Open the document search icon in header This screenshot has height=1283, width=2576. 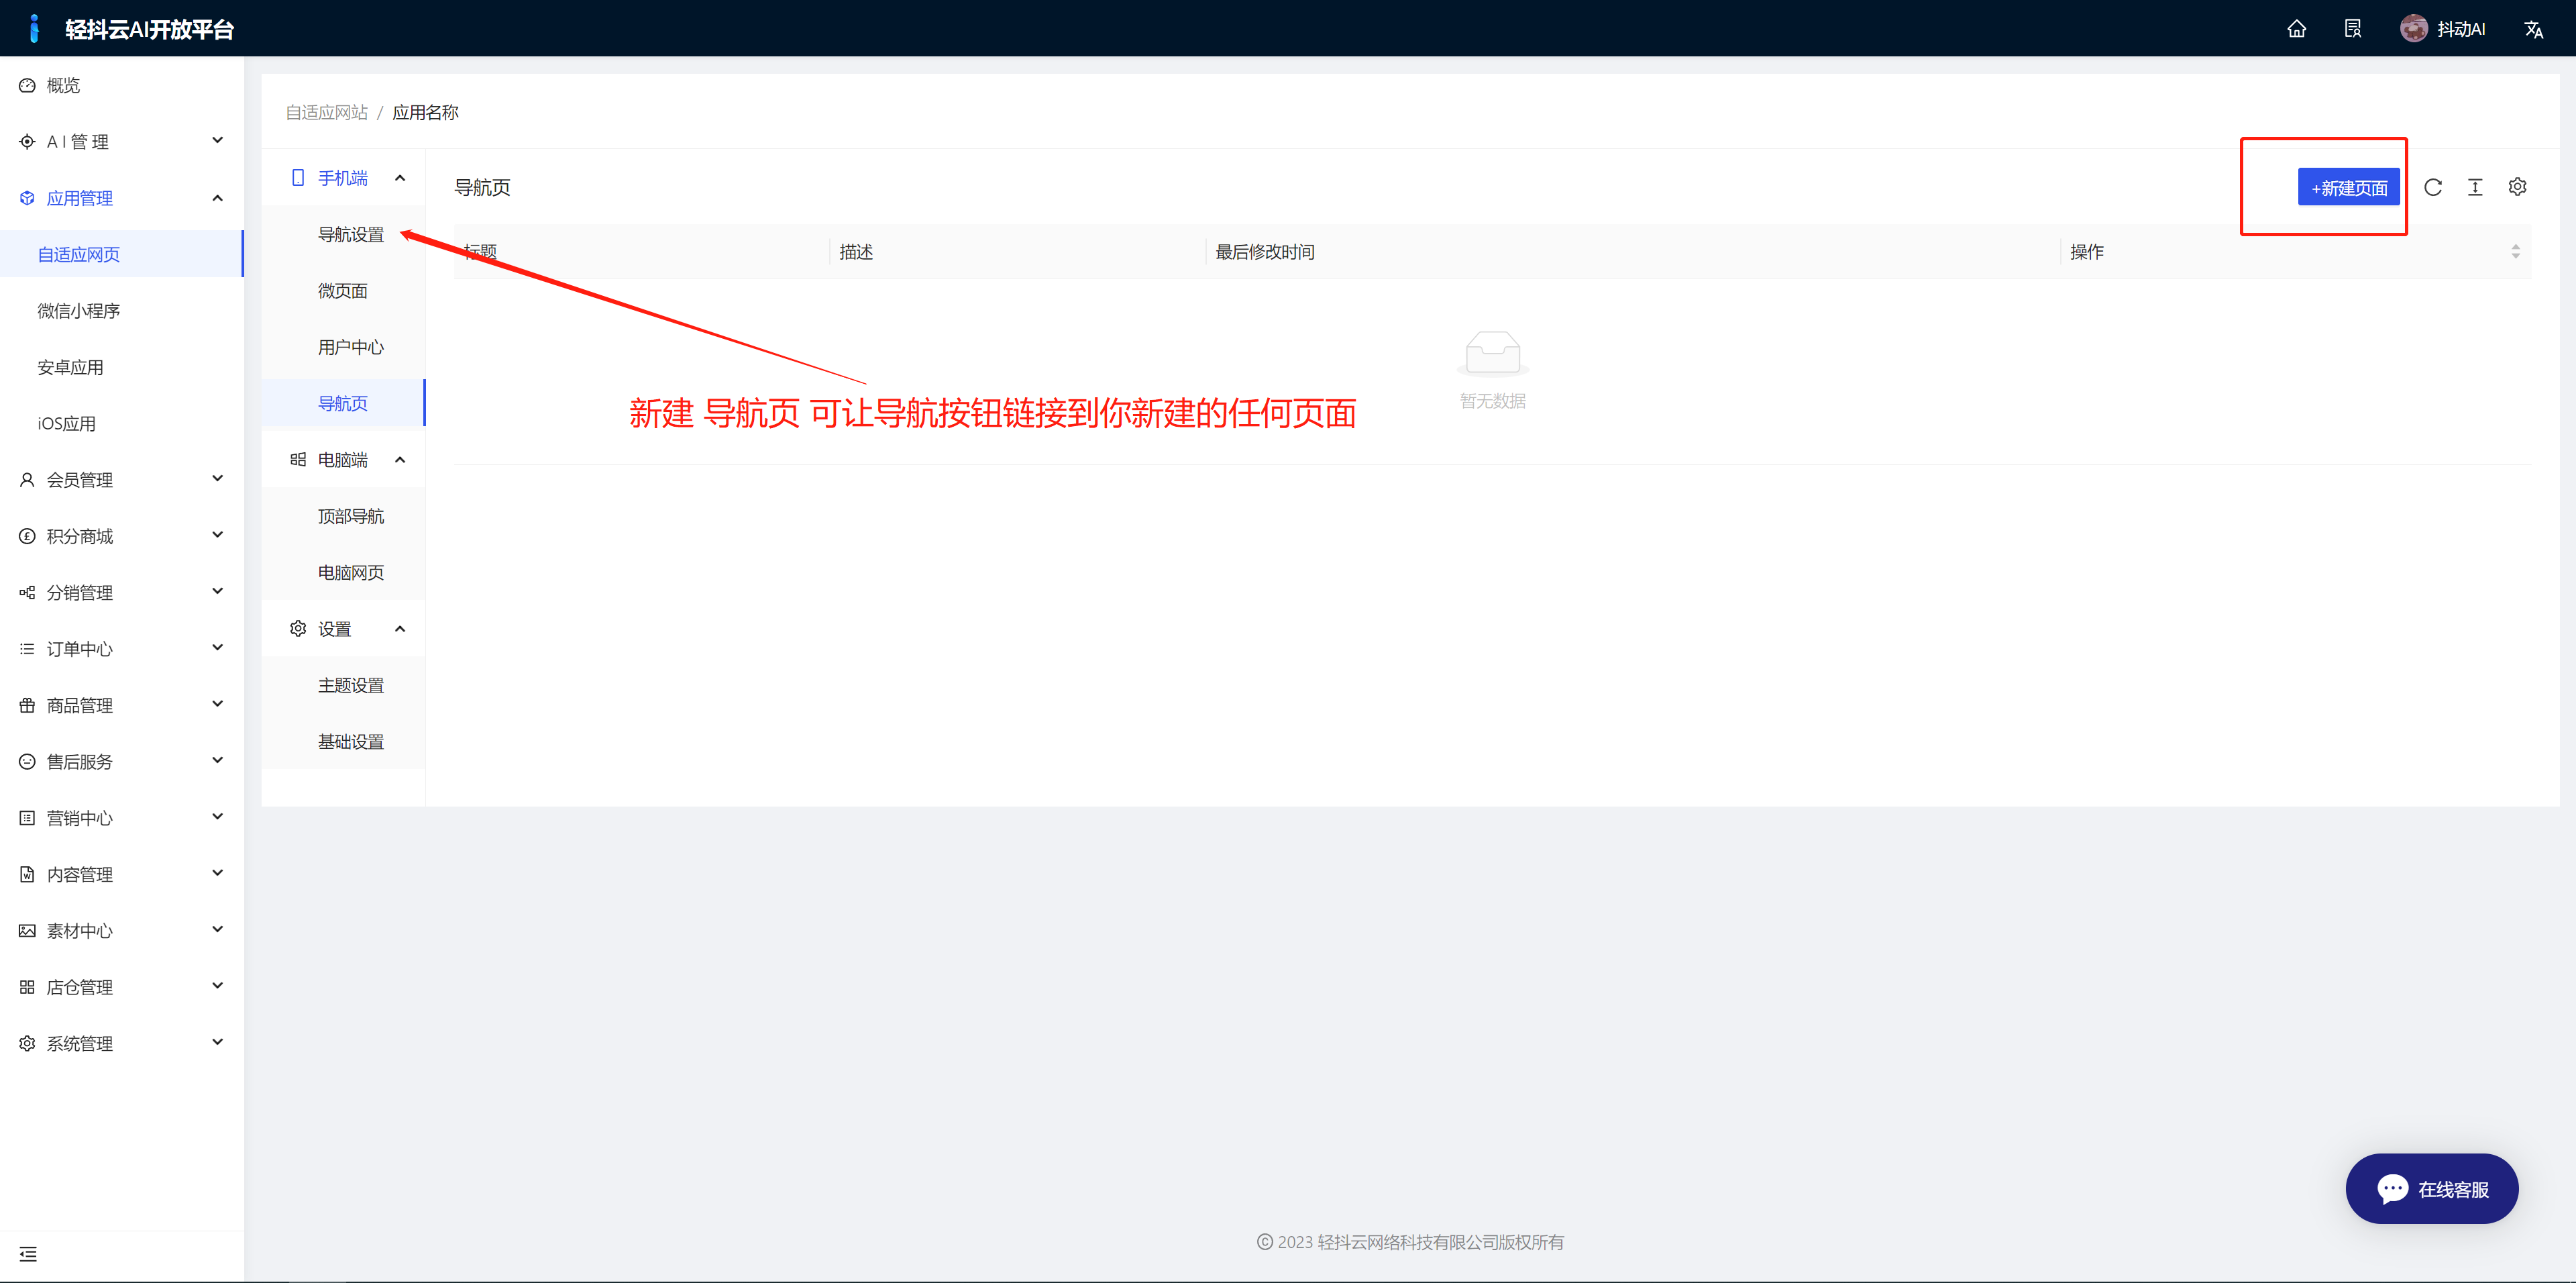(x=2353, y=29)
